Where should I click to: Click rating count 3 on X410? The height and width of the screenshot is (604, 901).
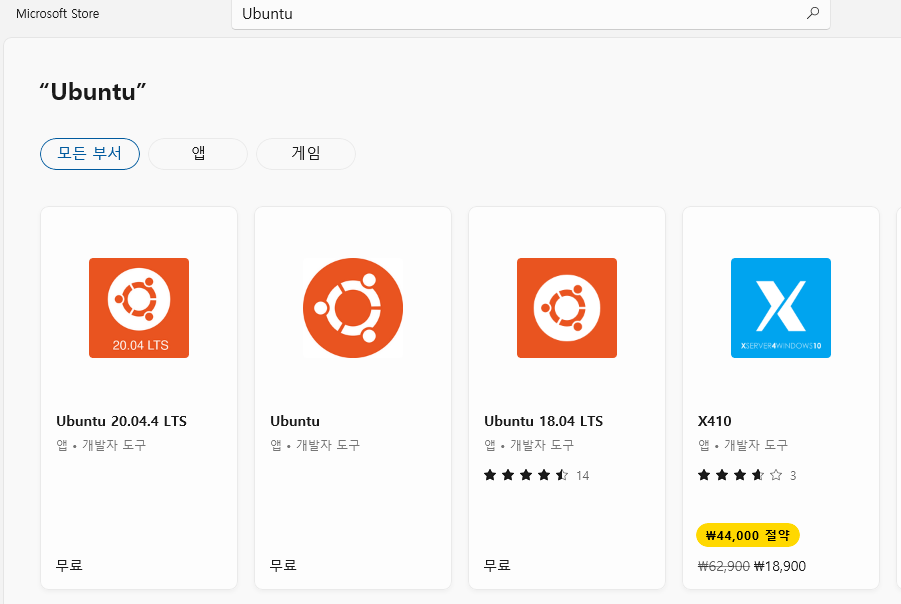point(793,475)
